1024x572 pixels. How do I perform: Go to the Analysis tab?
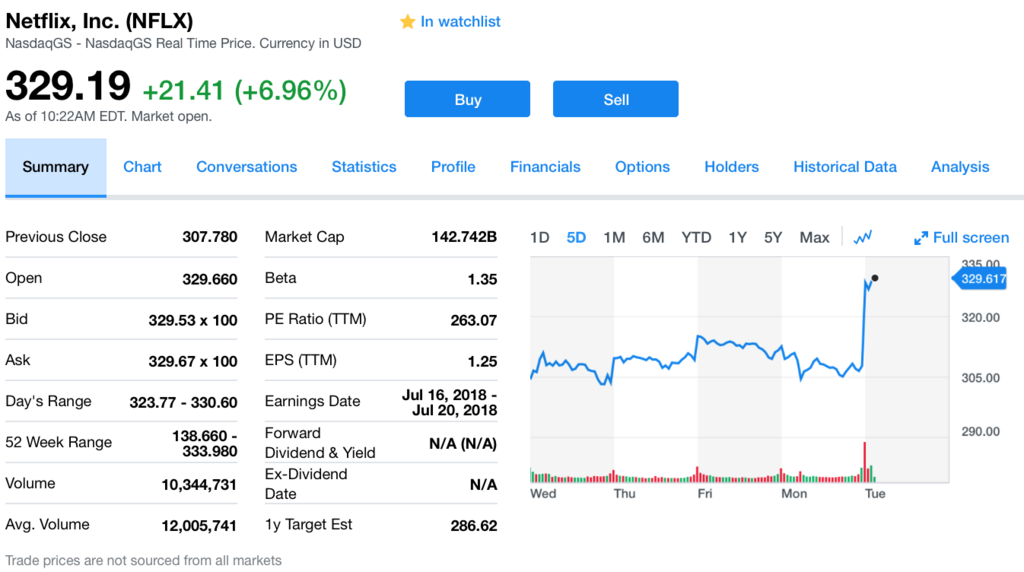click(960, 167)
